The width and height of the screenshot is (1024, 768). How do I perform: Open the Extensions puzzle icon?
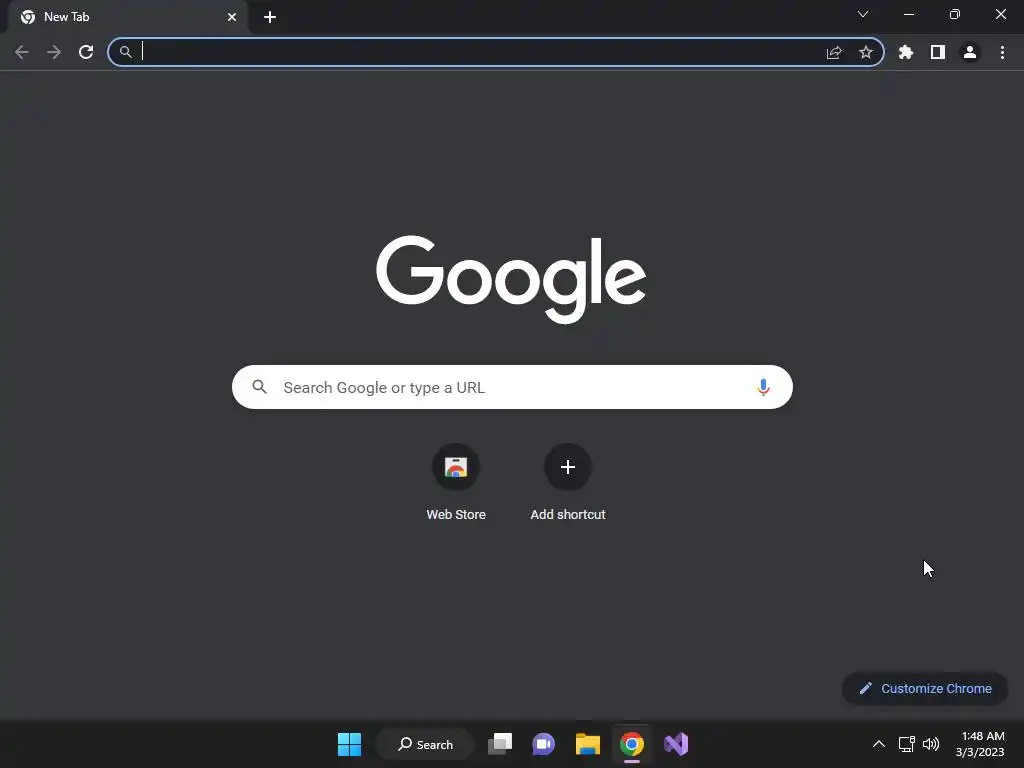pos(906,52)
